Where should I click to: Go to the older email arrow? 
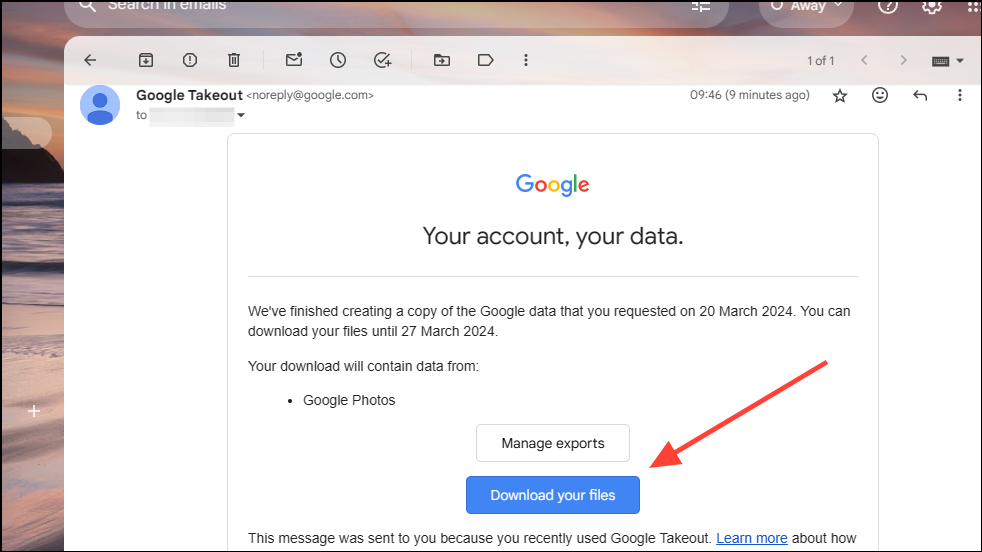[x=903, y=60]
